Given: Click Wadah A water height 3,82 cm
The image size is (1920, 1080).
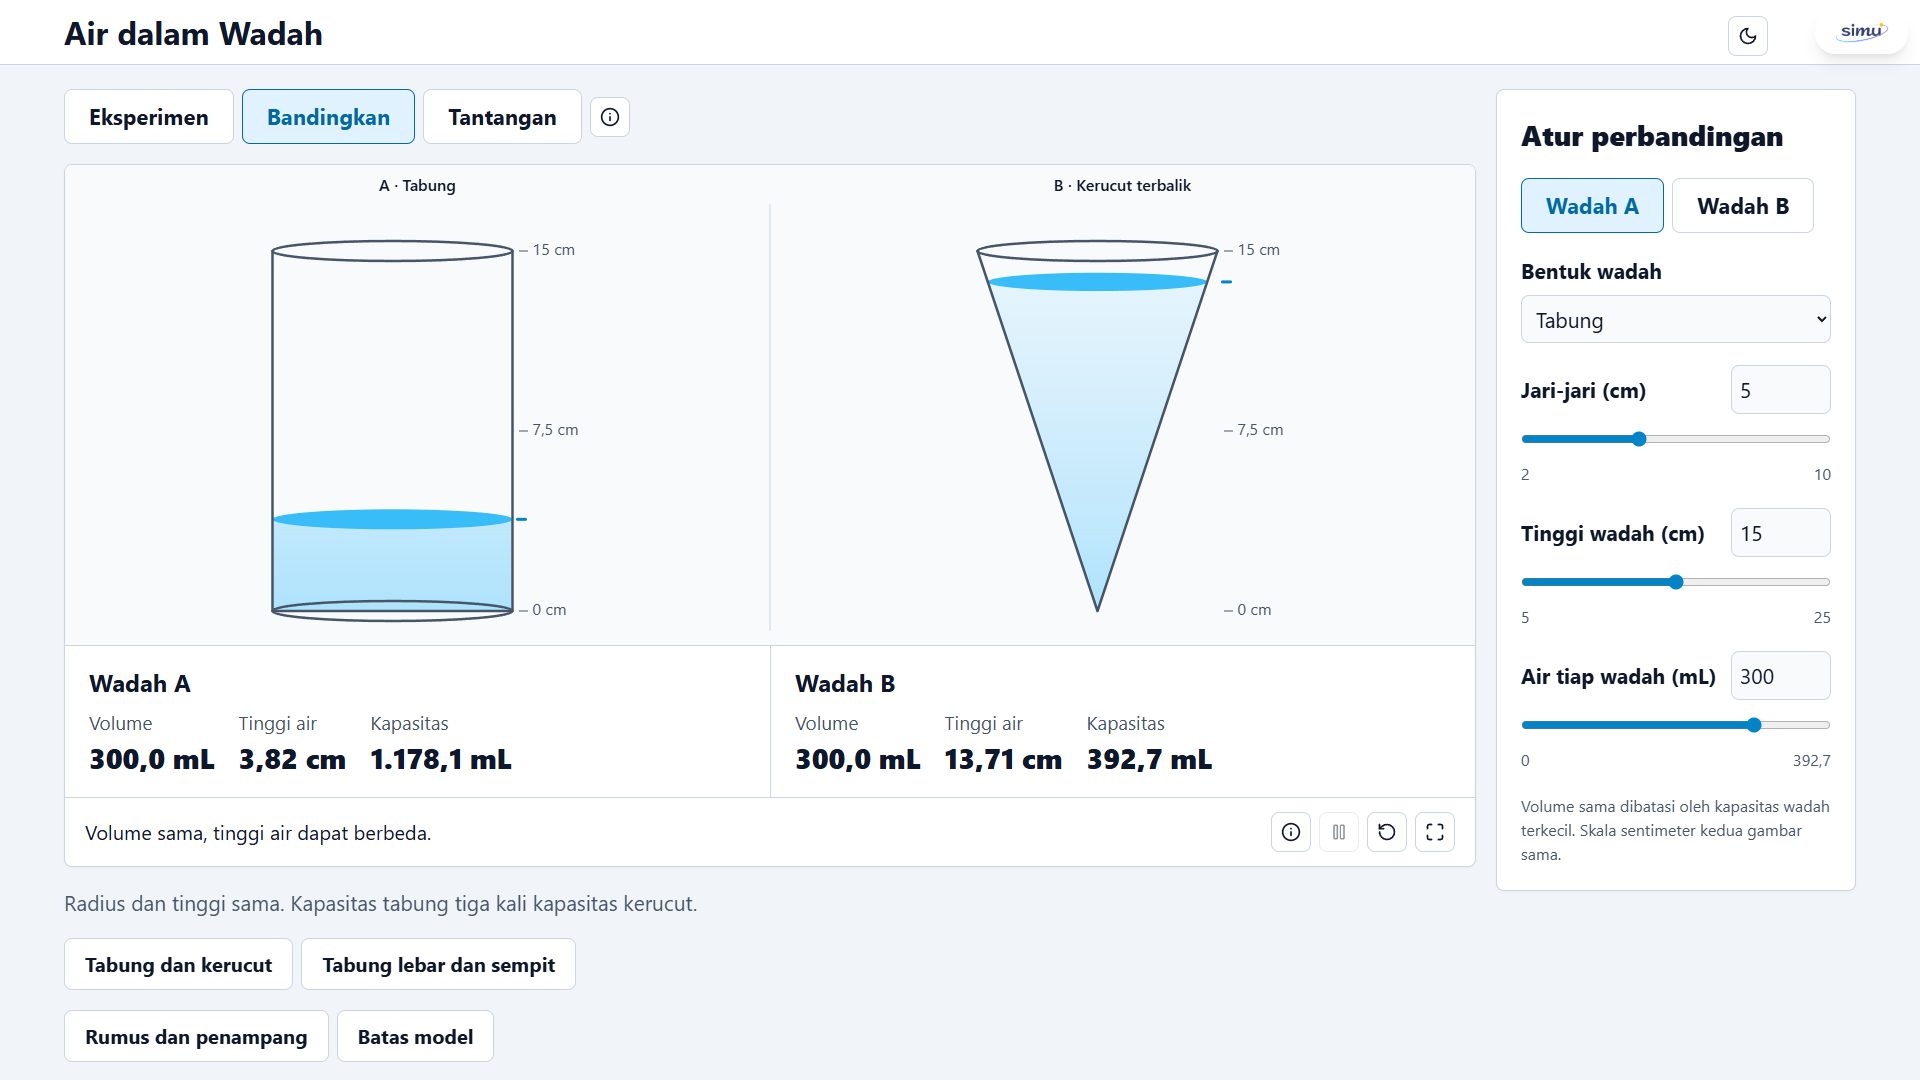Looking at the screenshot, I should (x=292, y=760).
